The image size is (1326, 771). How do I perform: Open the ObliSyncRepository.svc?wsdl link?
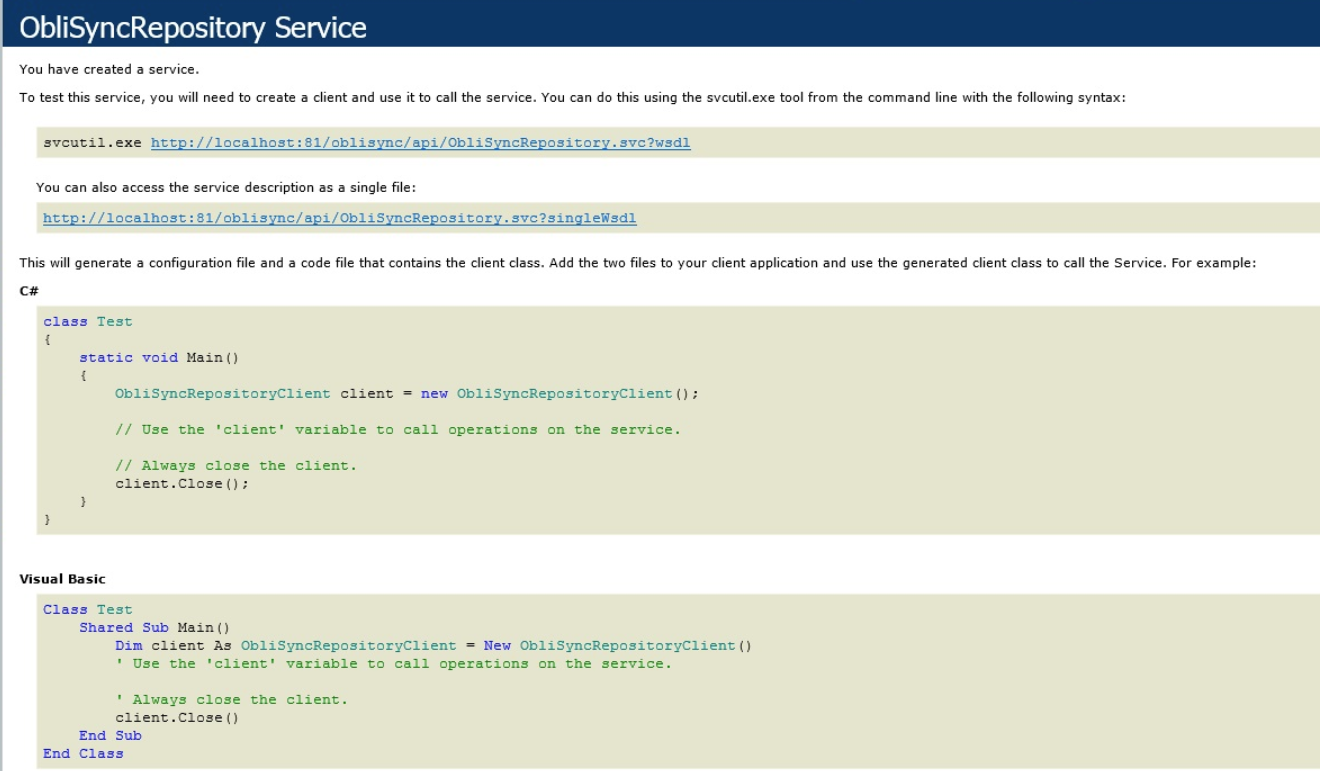tap(420, 143)
